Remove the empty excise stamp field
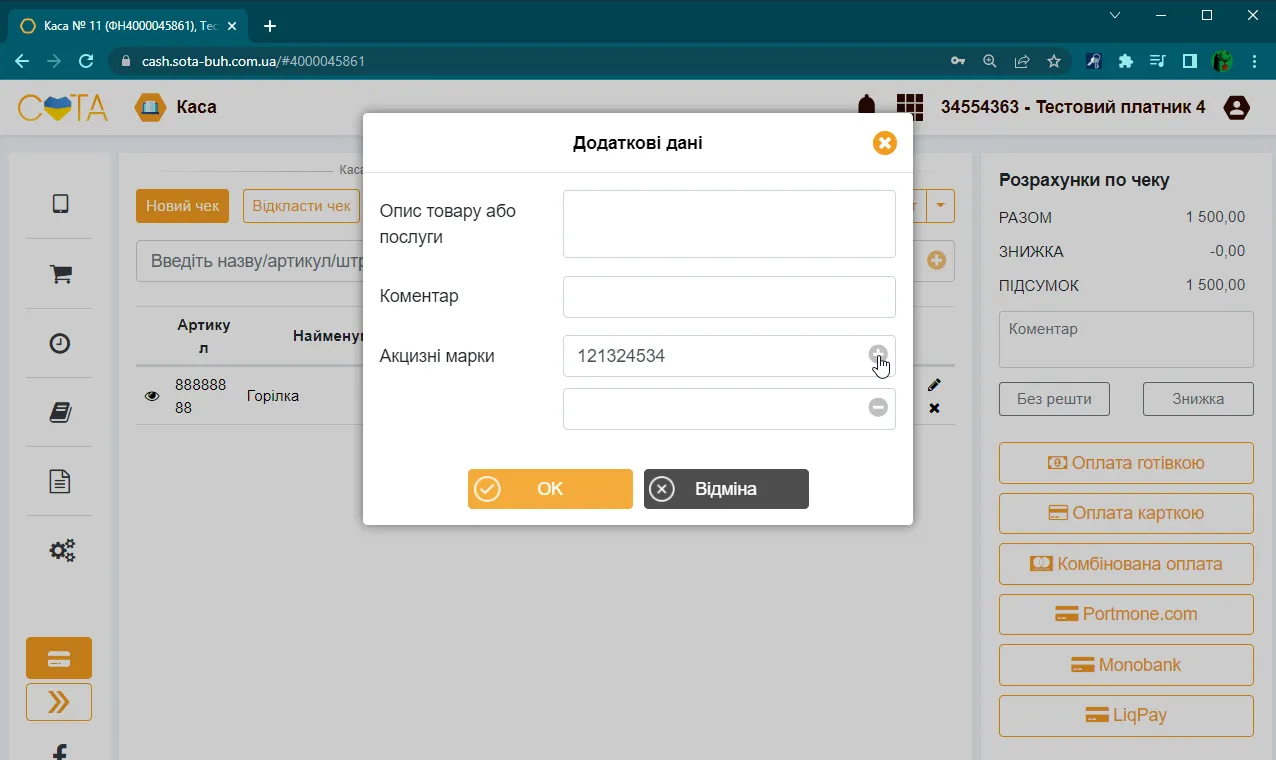Screen dimensions: 1276x760 coord(878,407)
